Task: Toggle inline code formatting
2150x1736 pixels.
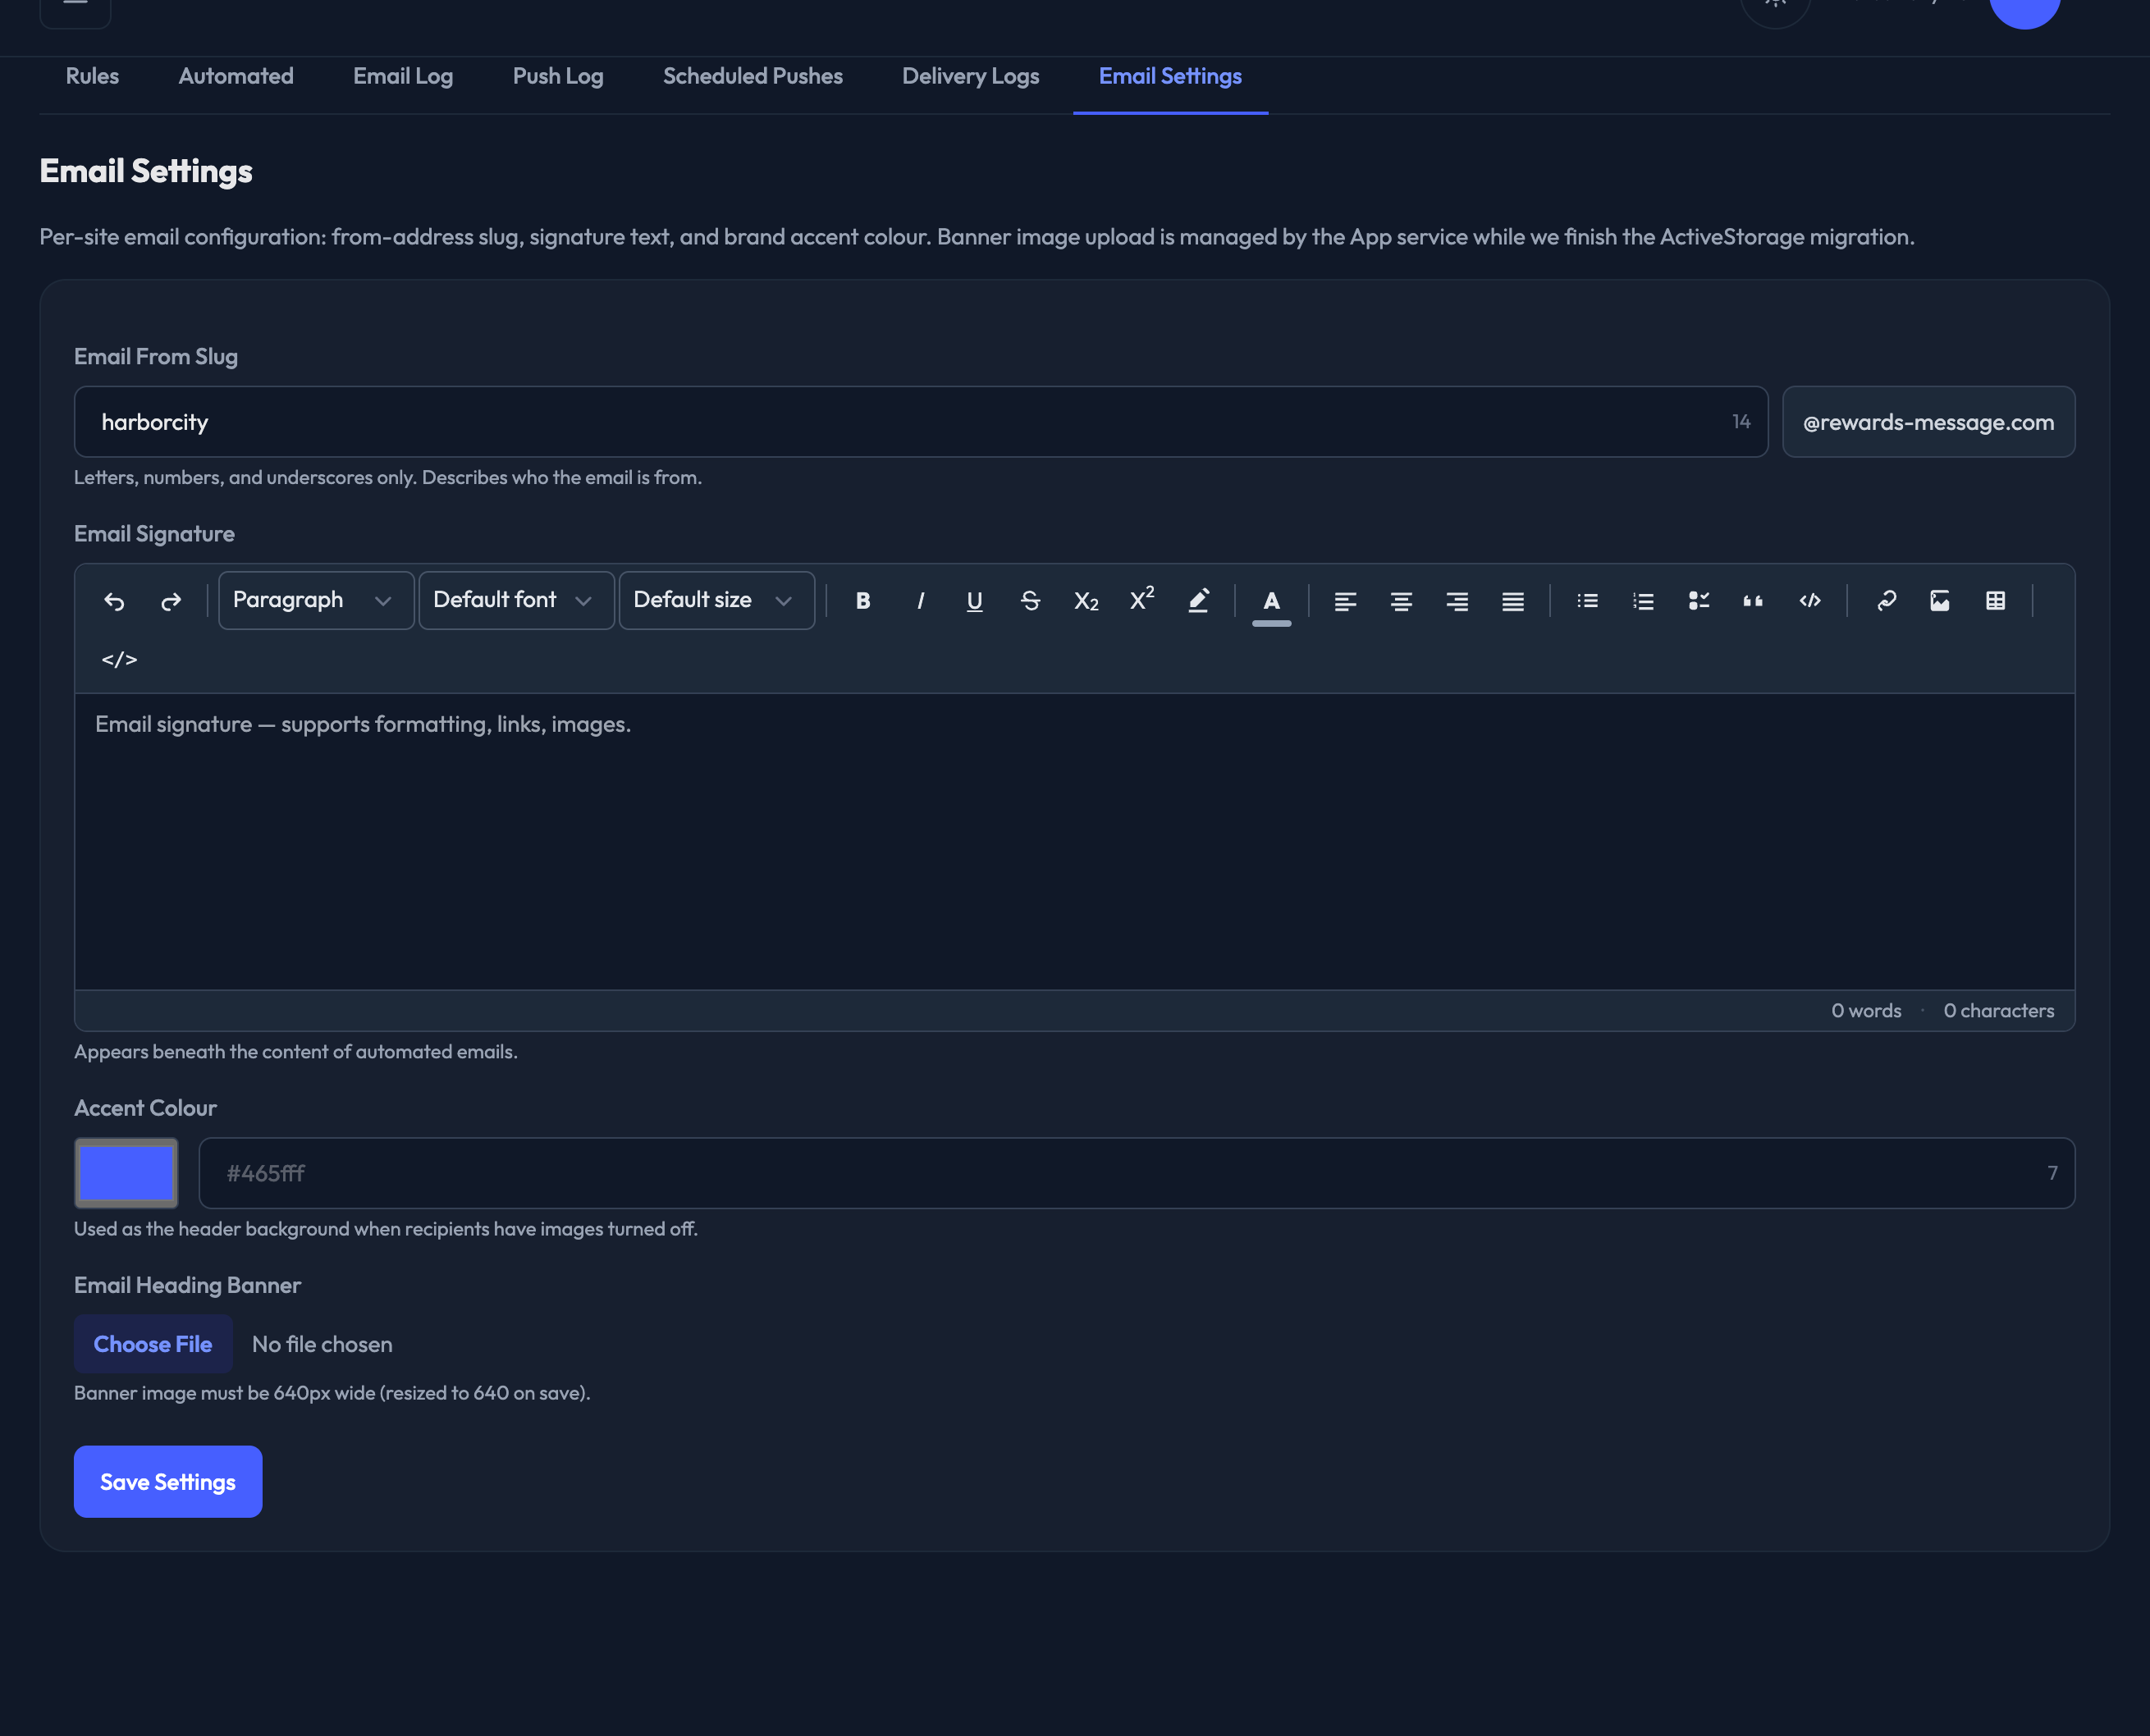Action: coord(1810,601)
